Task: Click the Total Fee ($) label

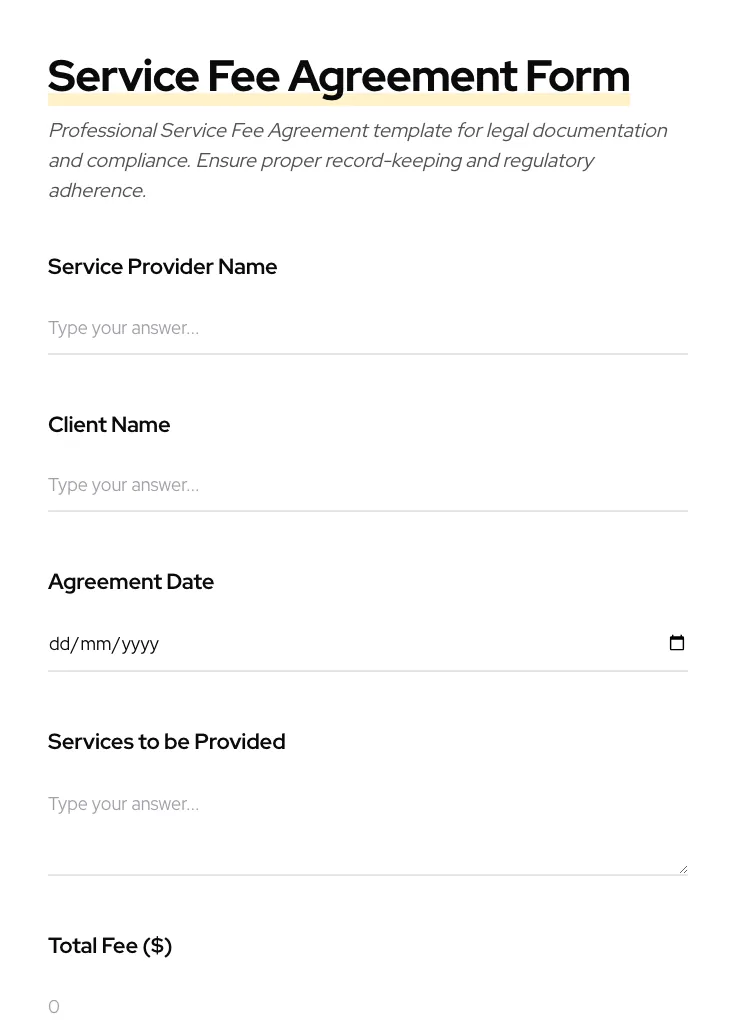Action: (x=110, y=945)
